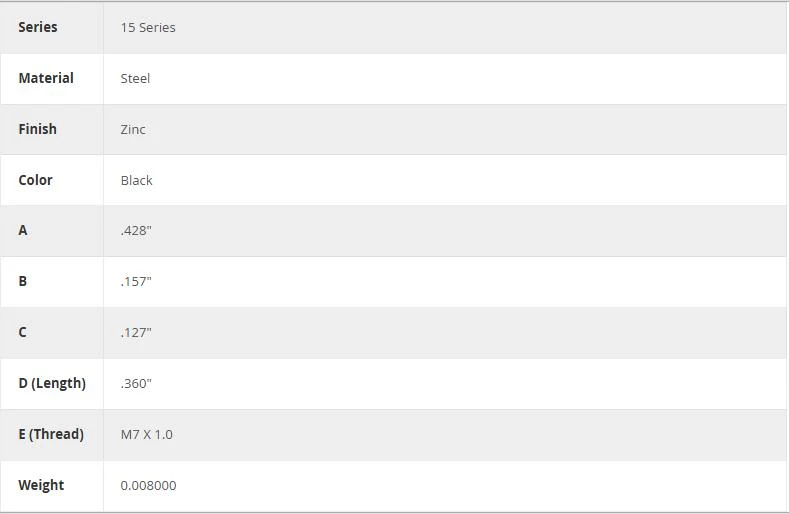Select the .428" value
Screen dimensions: 789x514
click(136, 231)
